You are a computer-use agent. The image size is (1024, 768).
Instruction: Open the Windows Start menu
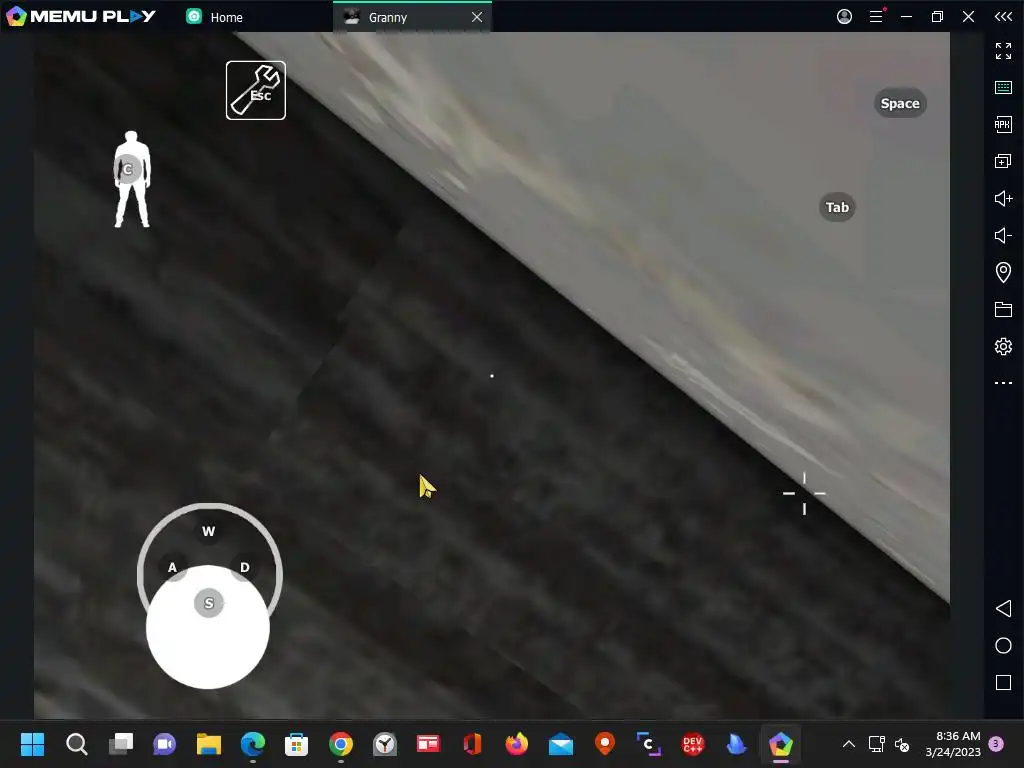[32, 744]
